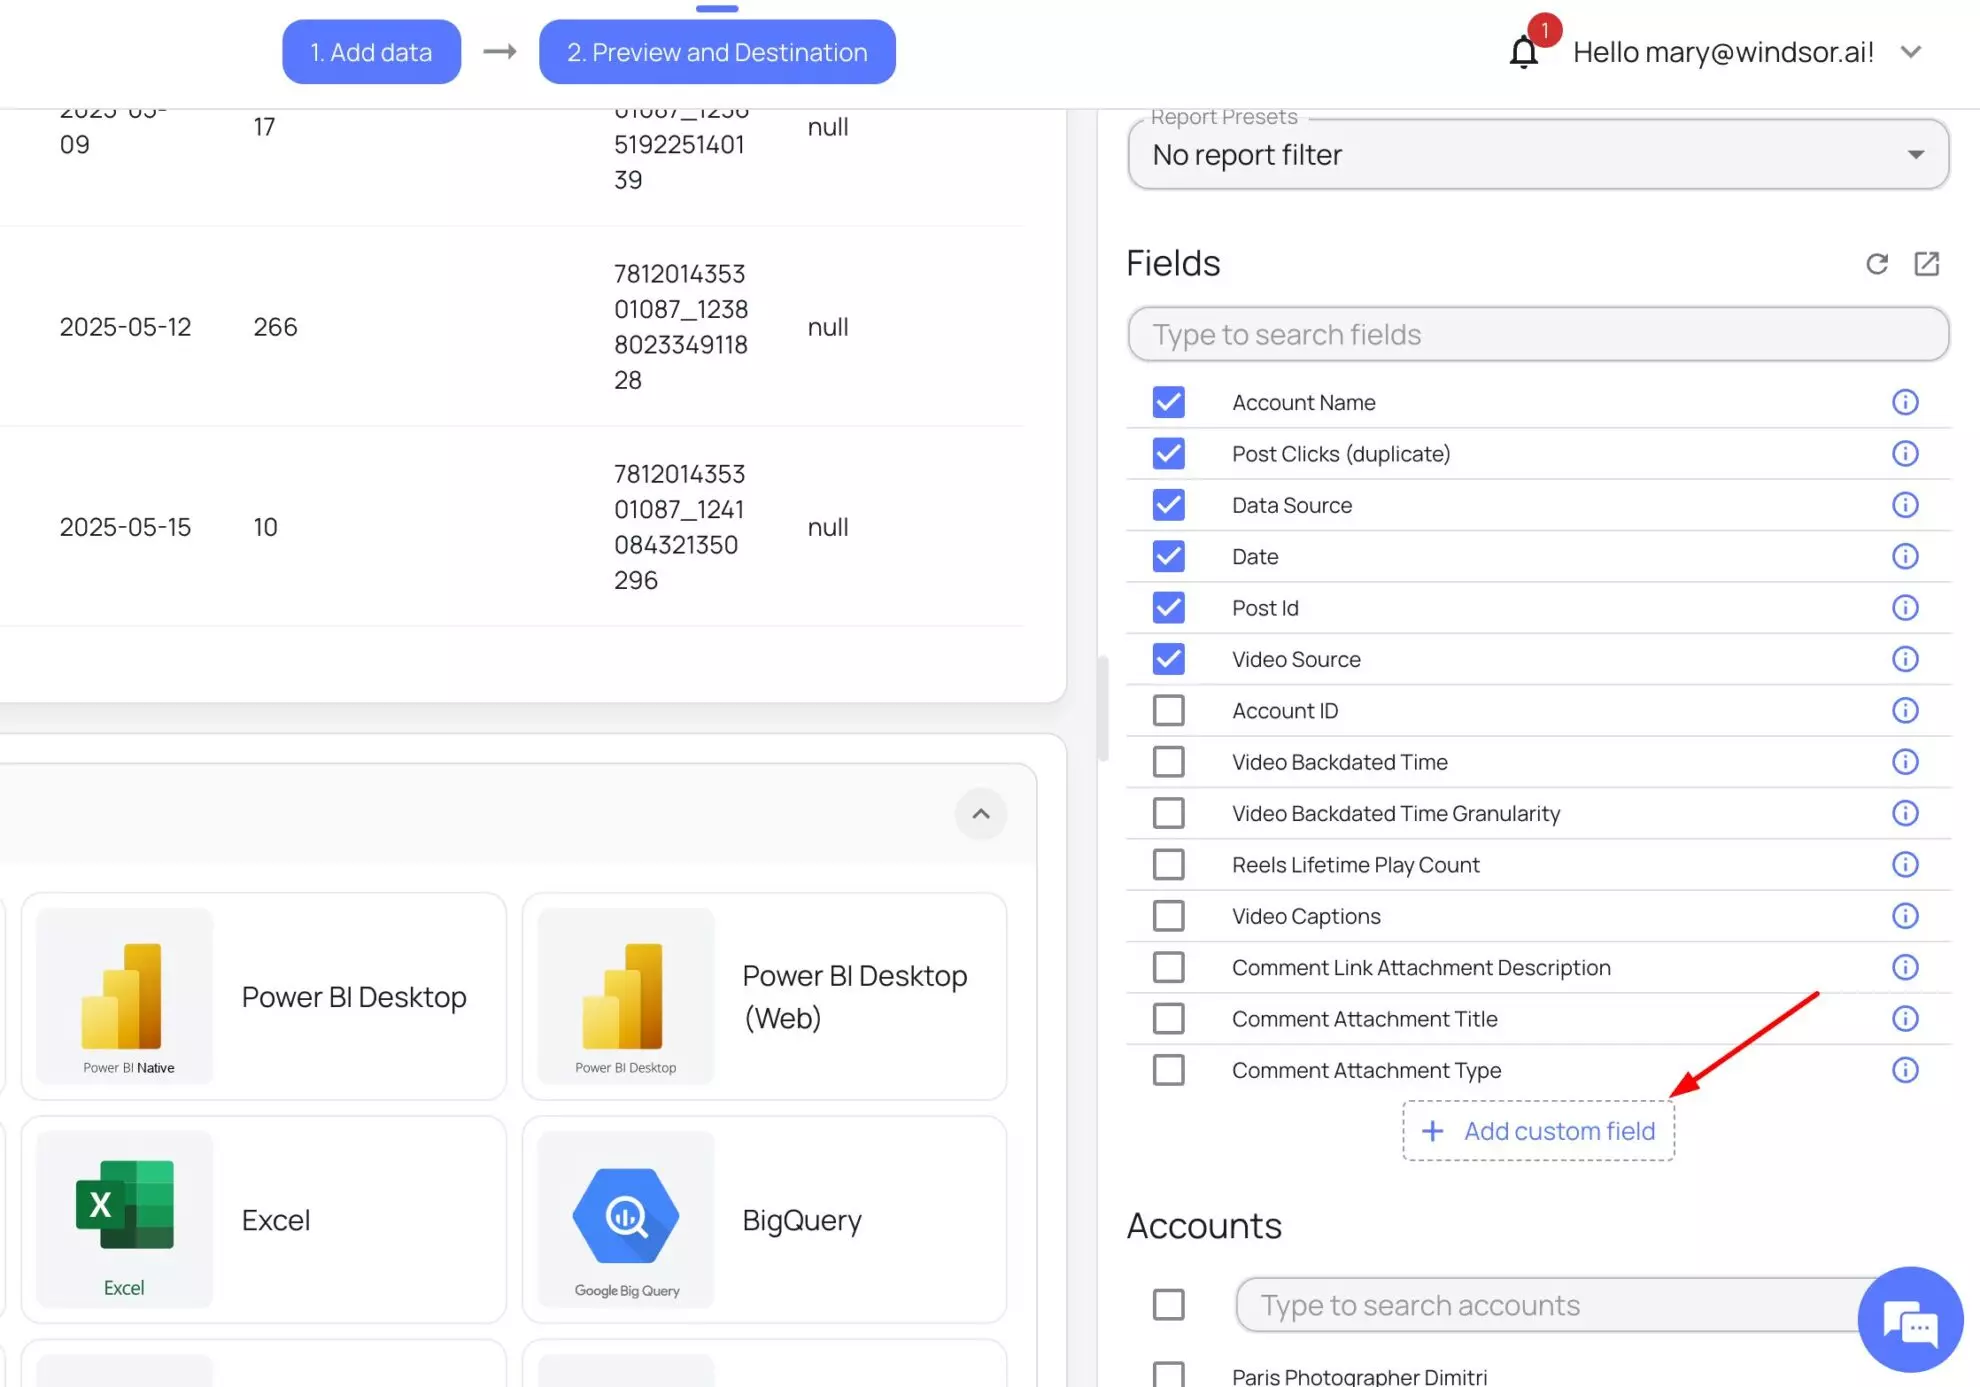Go to step 1. Add data

pos(371,52)
